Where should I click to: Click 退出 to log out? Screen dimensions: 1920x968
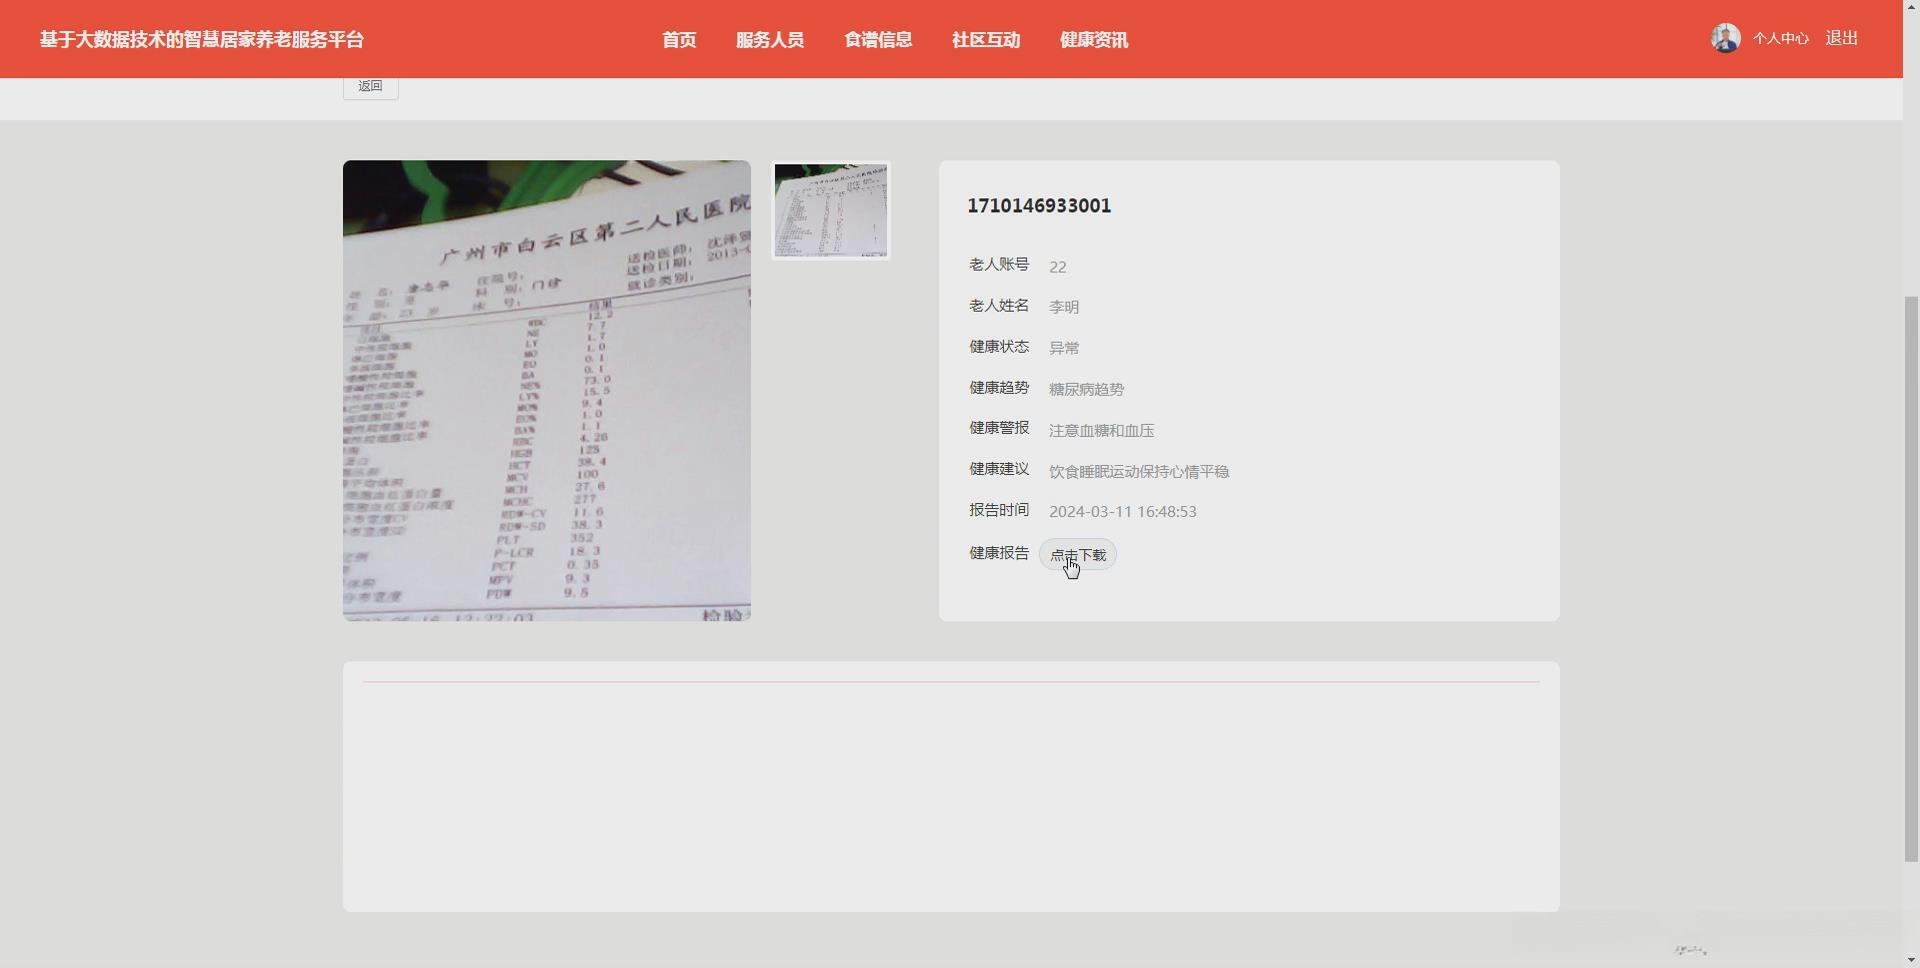tap(1841, 37)
